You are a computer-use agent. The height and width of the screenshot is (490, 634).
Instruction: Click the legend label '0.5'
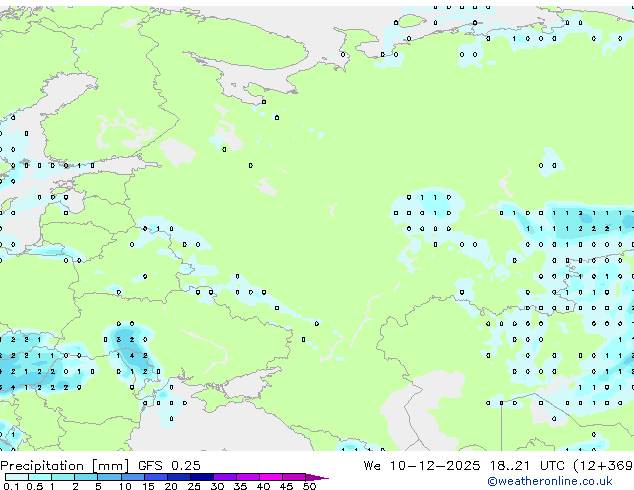coord(34,486)
